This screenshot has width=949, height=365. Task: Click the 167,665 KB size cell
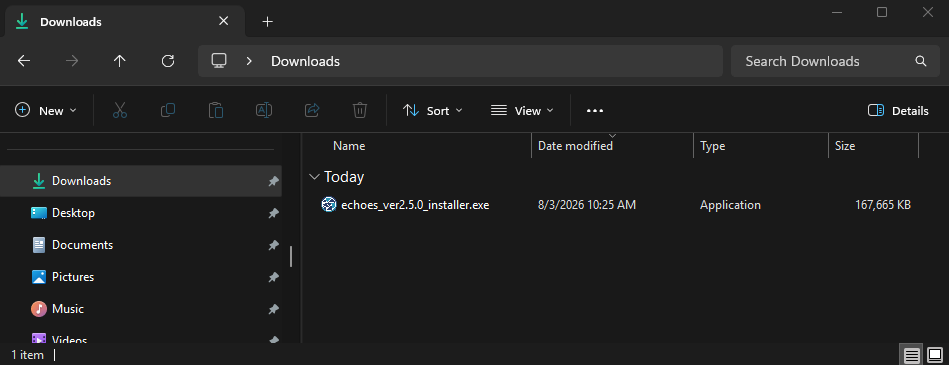tap(882, 205)
